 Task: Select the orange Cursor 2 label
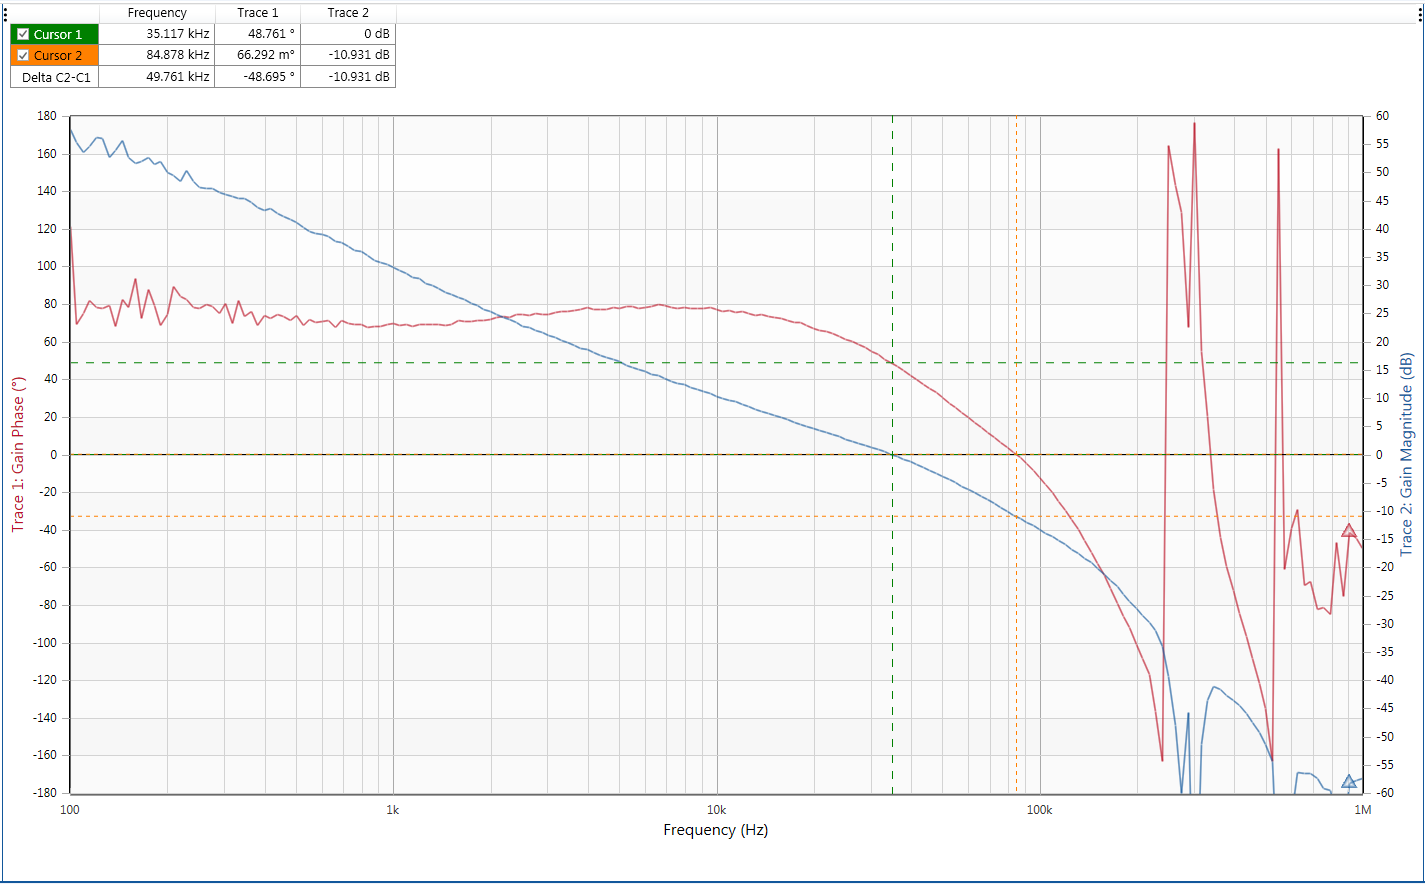click(58, 55)
